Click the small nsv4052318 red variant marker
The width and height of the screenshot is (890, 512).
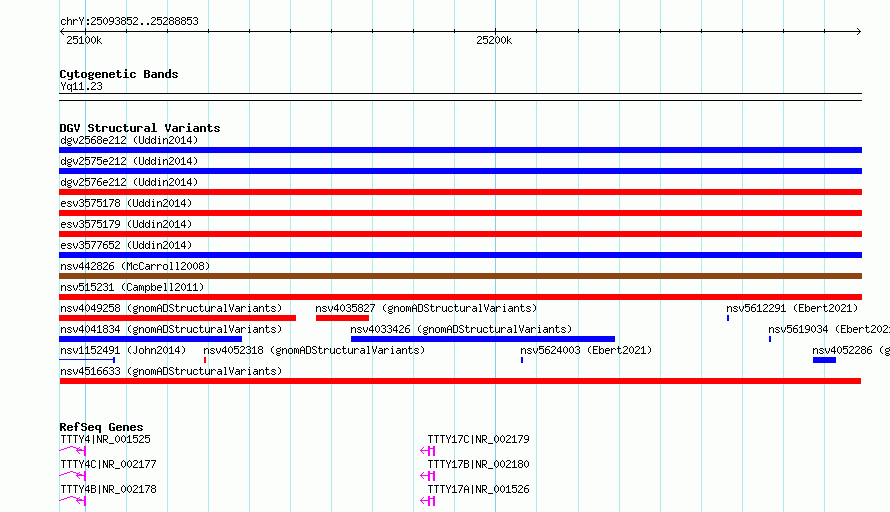click(205, 360)
